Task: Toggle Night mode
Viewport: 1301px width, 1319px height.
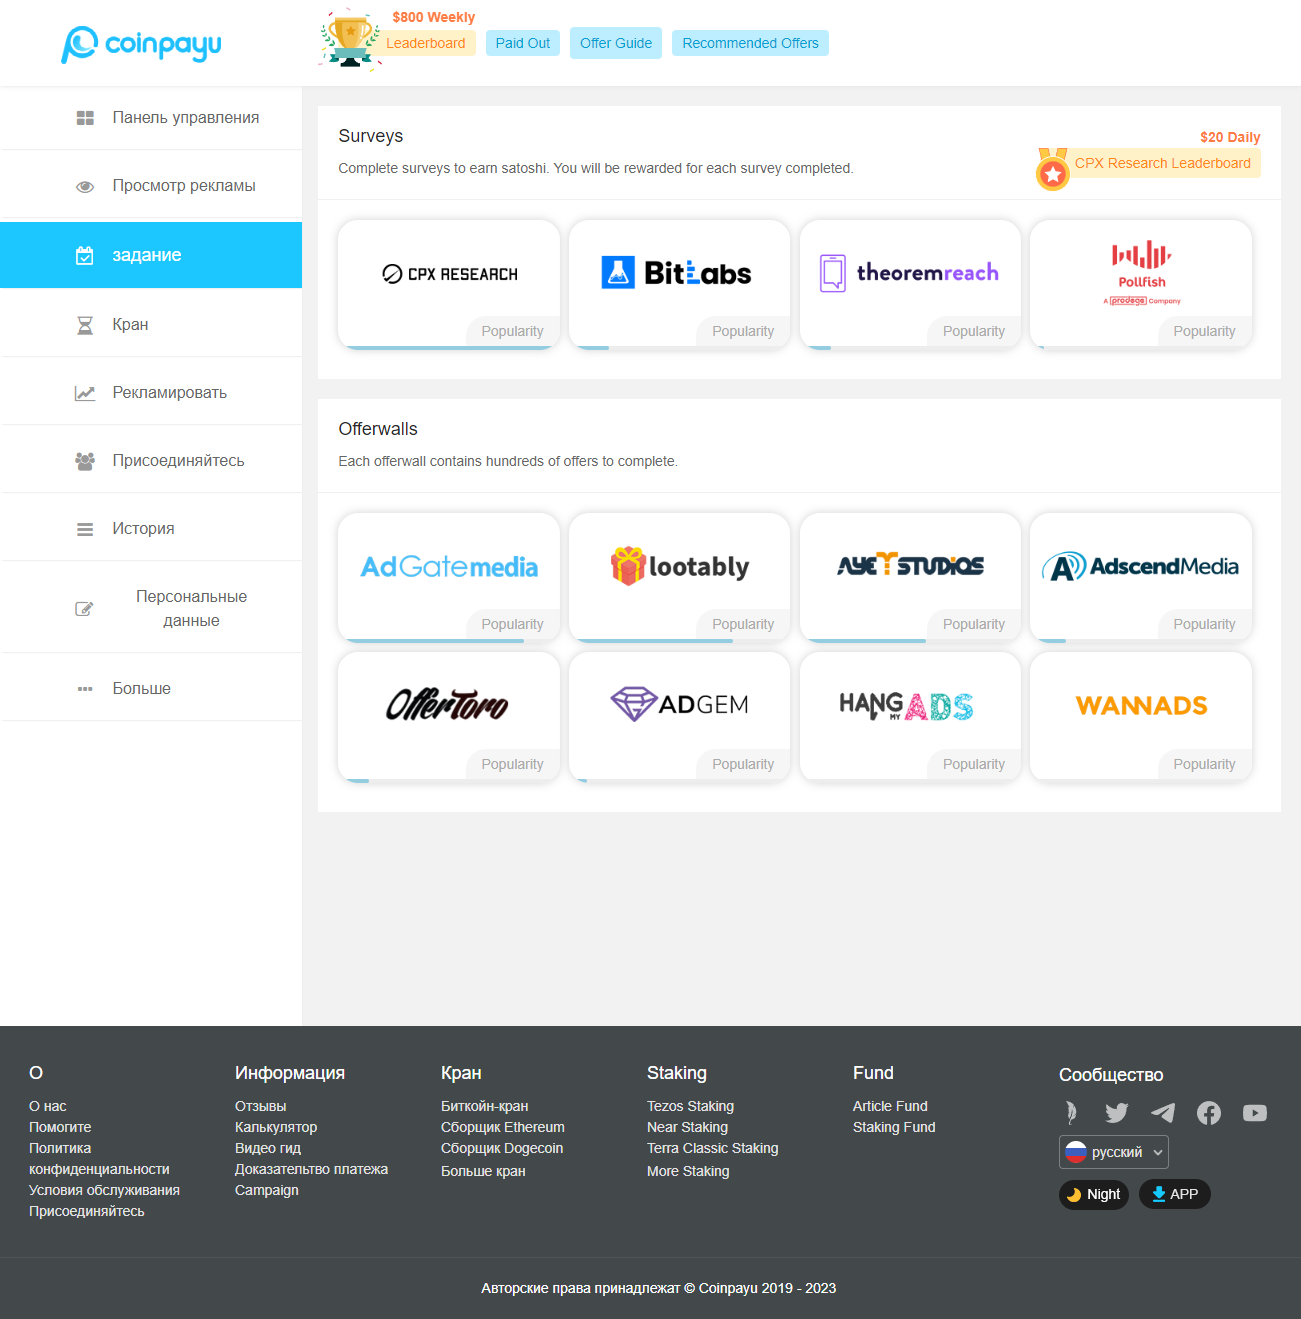Action: 1094,1194
